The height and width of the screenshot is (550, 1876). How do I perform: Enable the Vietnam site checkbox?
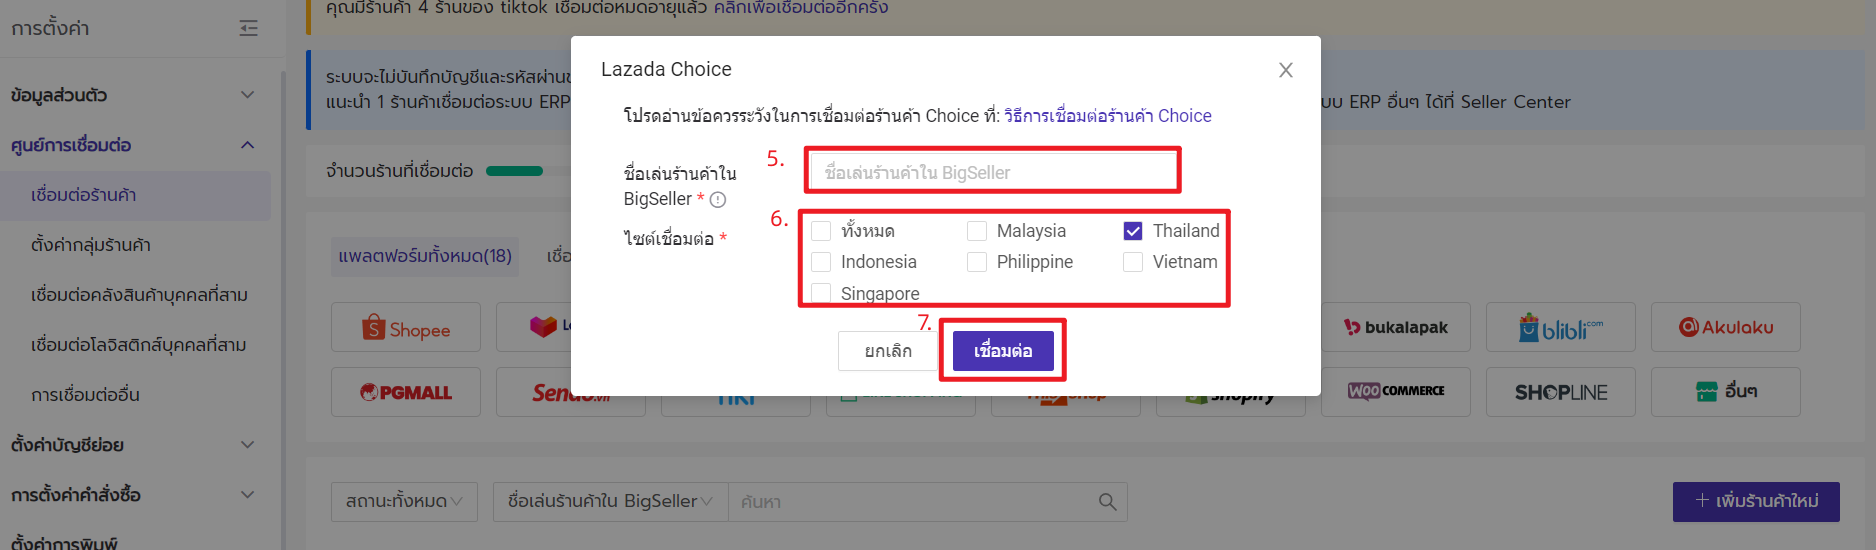pyautogui.click(x=1133, y=262)
